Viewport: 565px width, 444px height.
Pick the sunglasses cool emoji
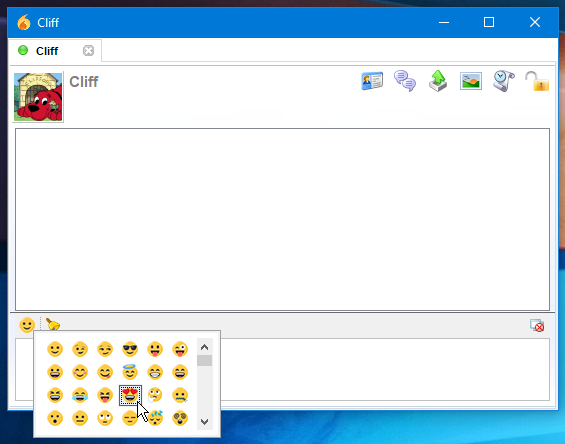click(130, 349)
